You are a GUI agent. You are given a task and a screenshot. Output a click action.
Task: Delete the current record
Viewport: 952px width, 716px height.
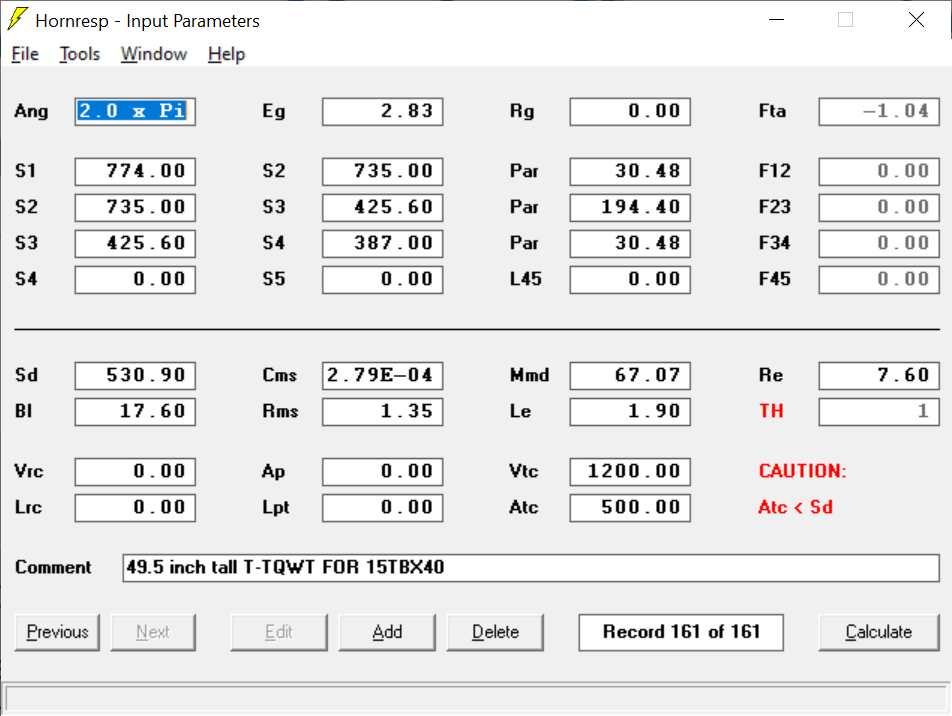coord(495,632)
